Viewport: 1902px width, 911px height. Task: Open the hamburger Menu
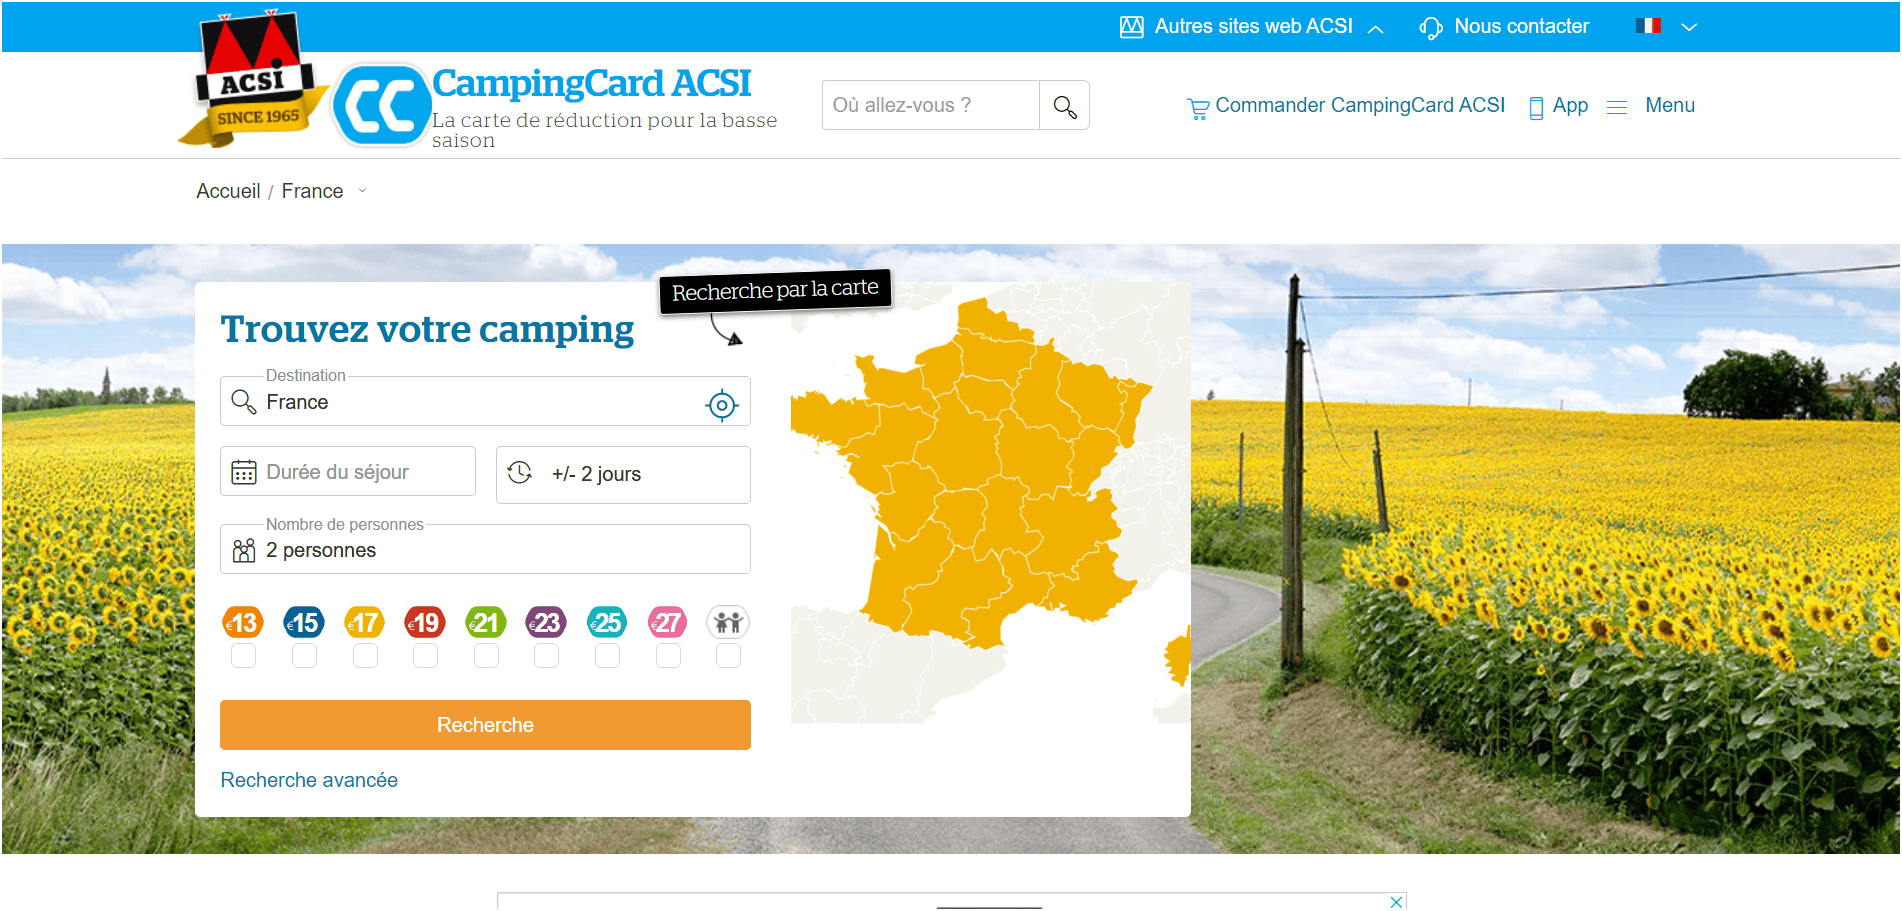click(1650, 106)
